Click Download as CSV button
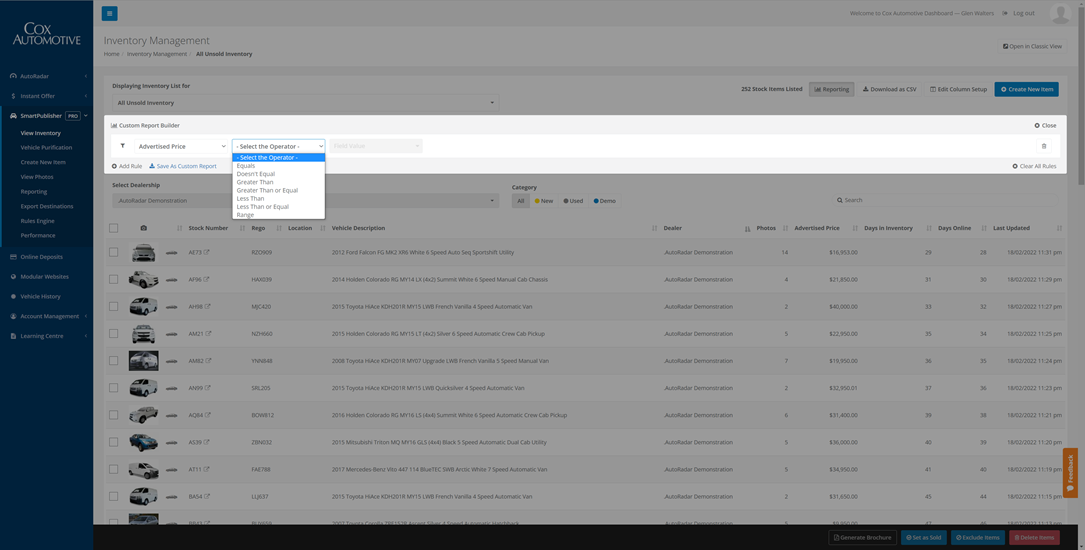The width and height of the screenshot is (1085, 550). [889, 89]
